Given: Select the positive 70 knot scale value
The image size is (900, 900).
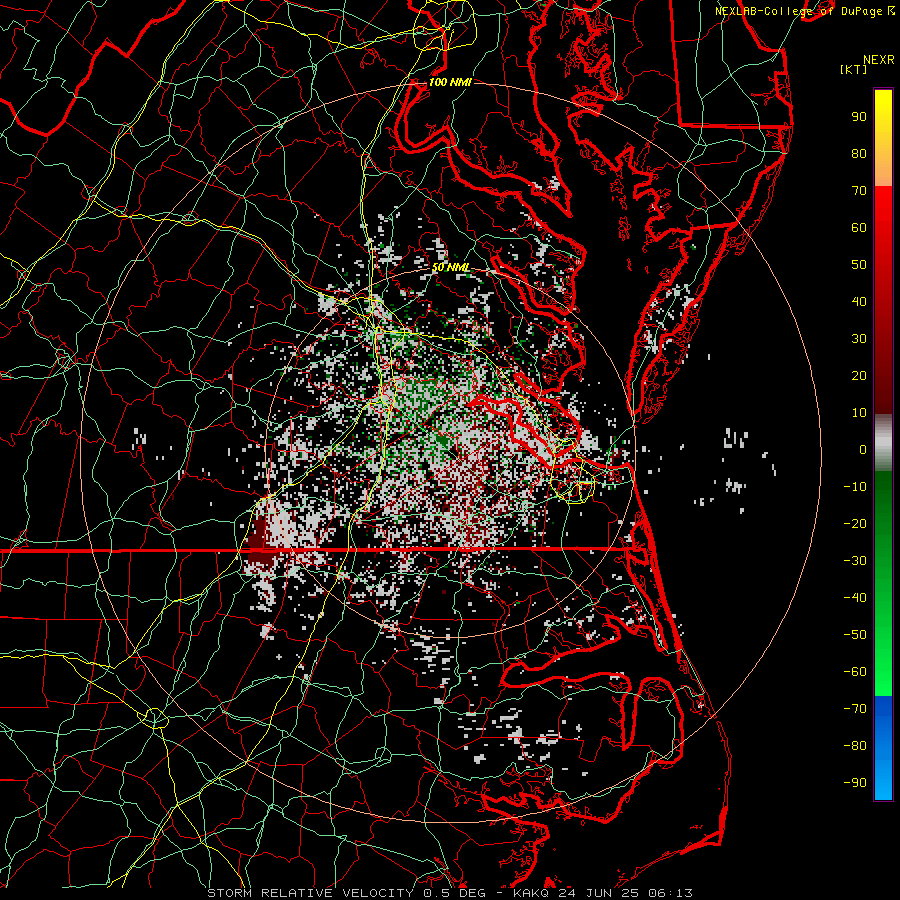Looking at the screenshot, I should point(859,191).
